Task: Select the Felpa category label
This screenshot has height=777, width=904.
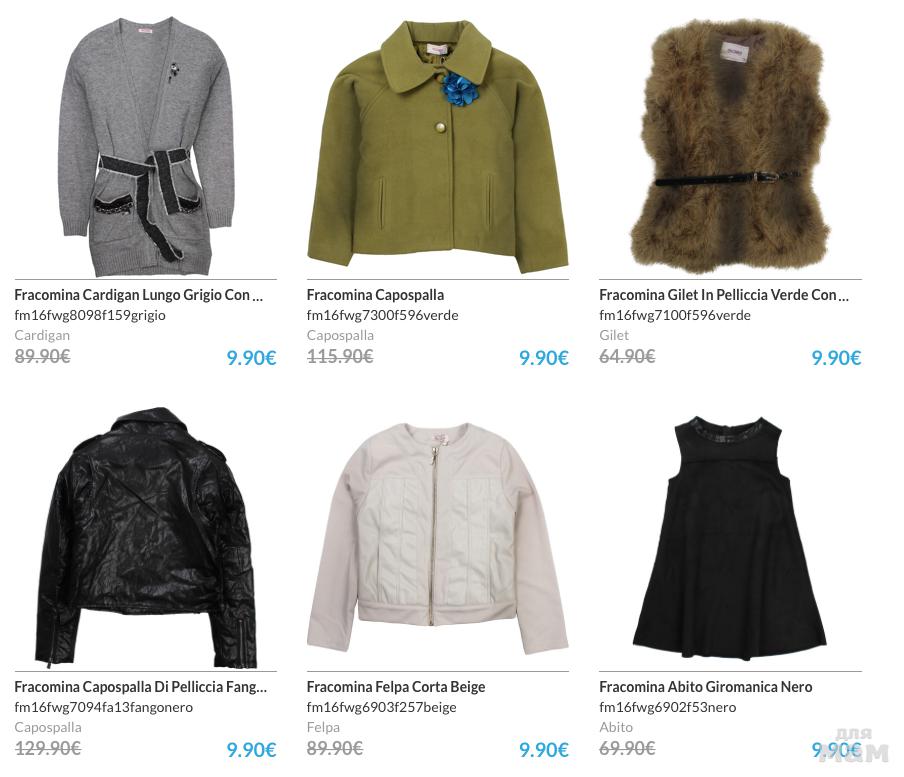Action: (323, 727)
